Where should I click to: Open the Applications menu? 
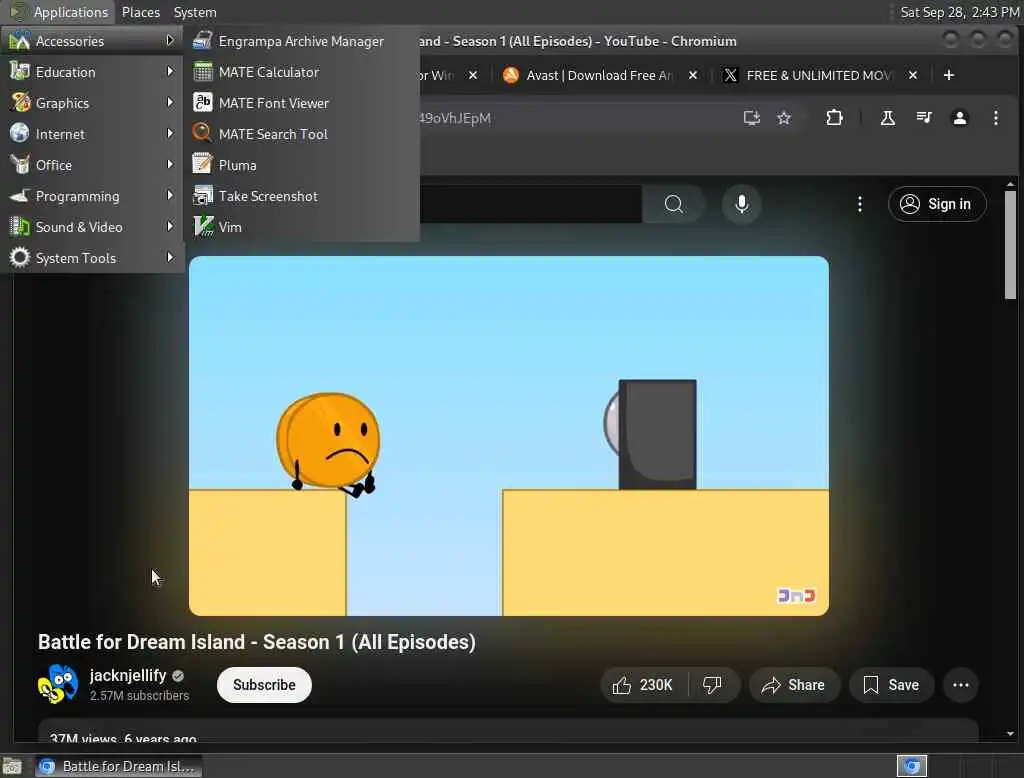(60, 12)
